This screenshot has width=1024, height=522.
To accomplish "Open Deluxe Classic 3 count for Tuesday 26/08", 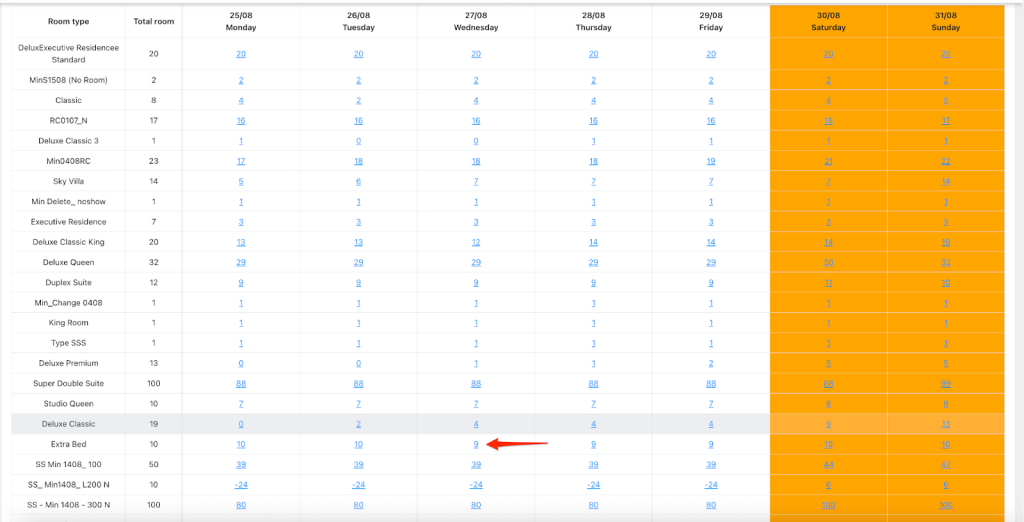I will (358, 141).
